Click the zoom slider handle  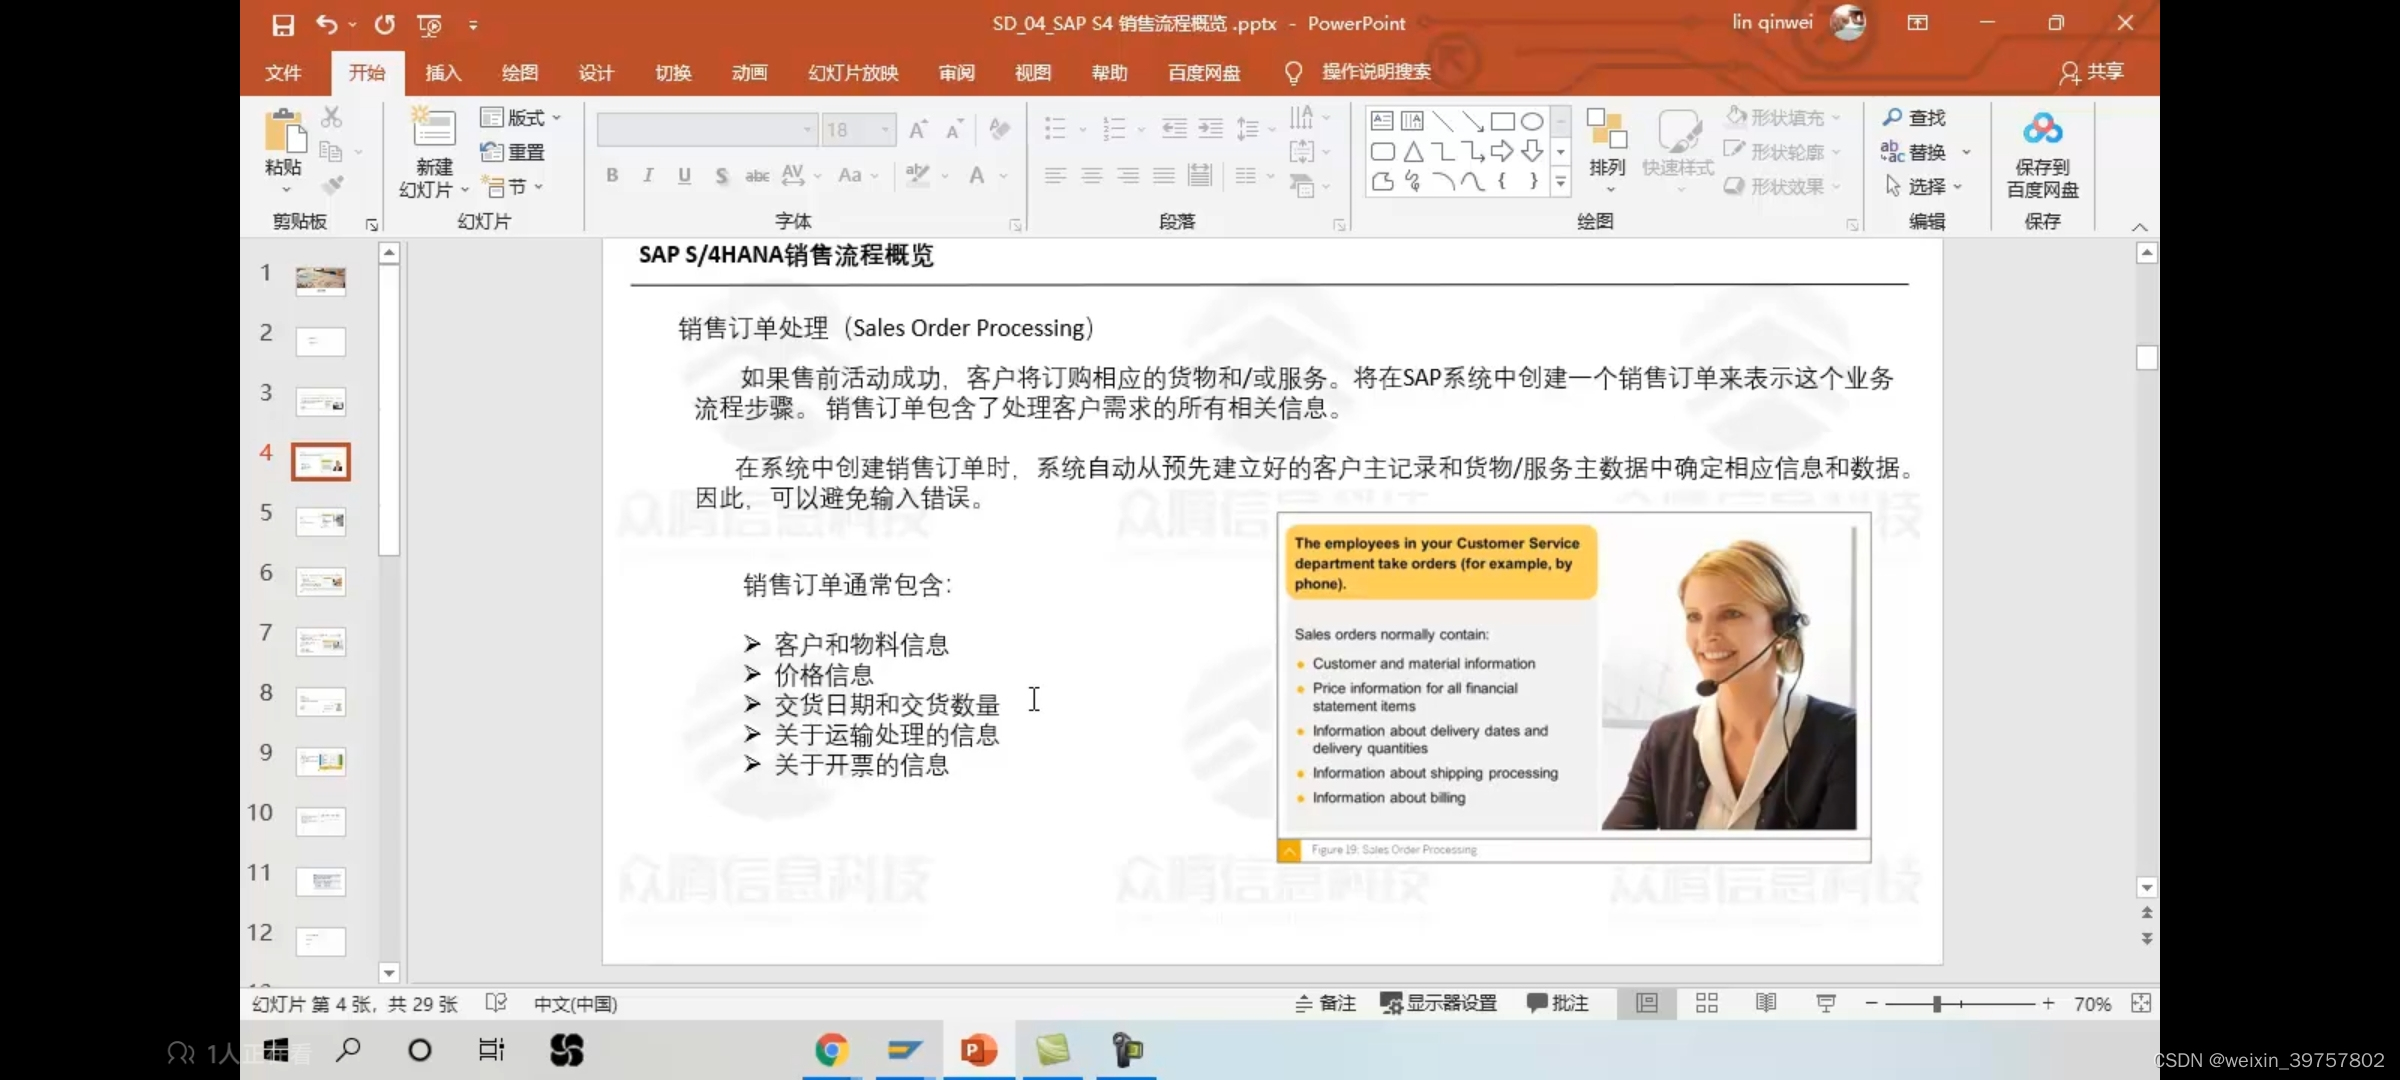tap(1937, 1004)
